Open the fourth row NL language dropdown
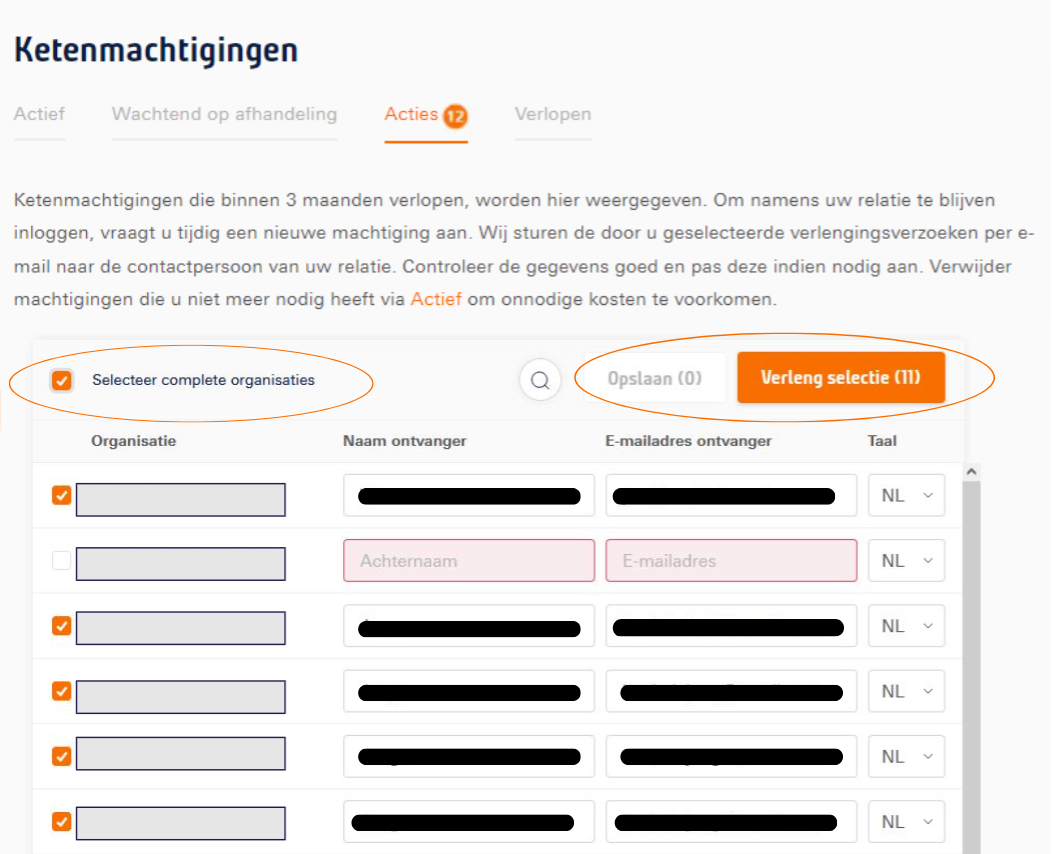This screenshot has width=1052, height=854. pos(906,691)
